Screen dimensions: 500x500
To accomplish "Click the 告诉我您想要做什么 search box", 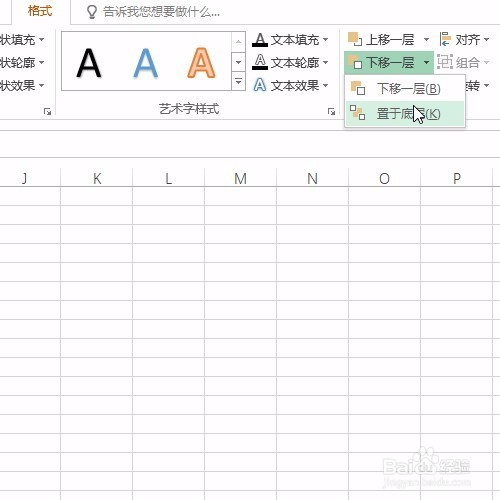I will pos(161,12).
